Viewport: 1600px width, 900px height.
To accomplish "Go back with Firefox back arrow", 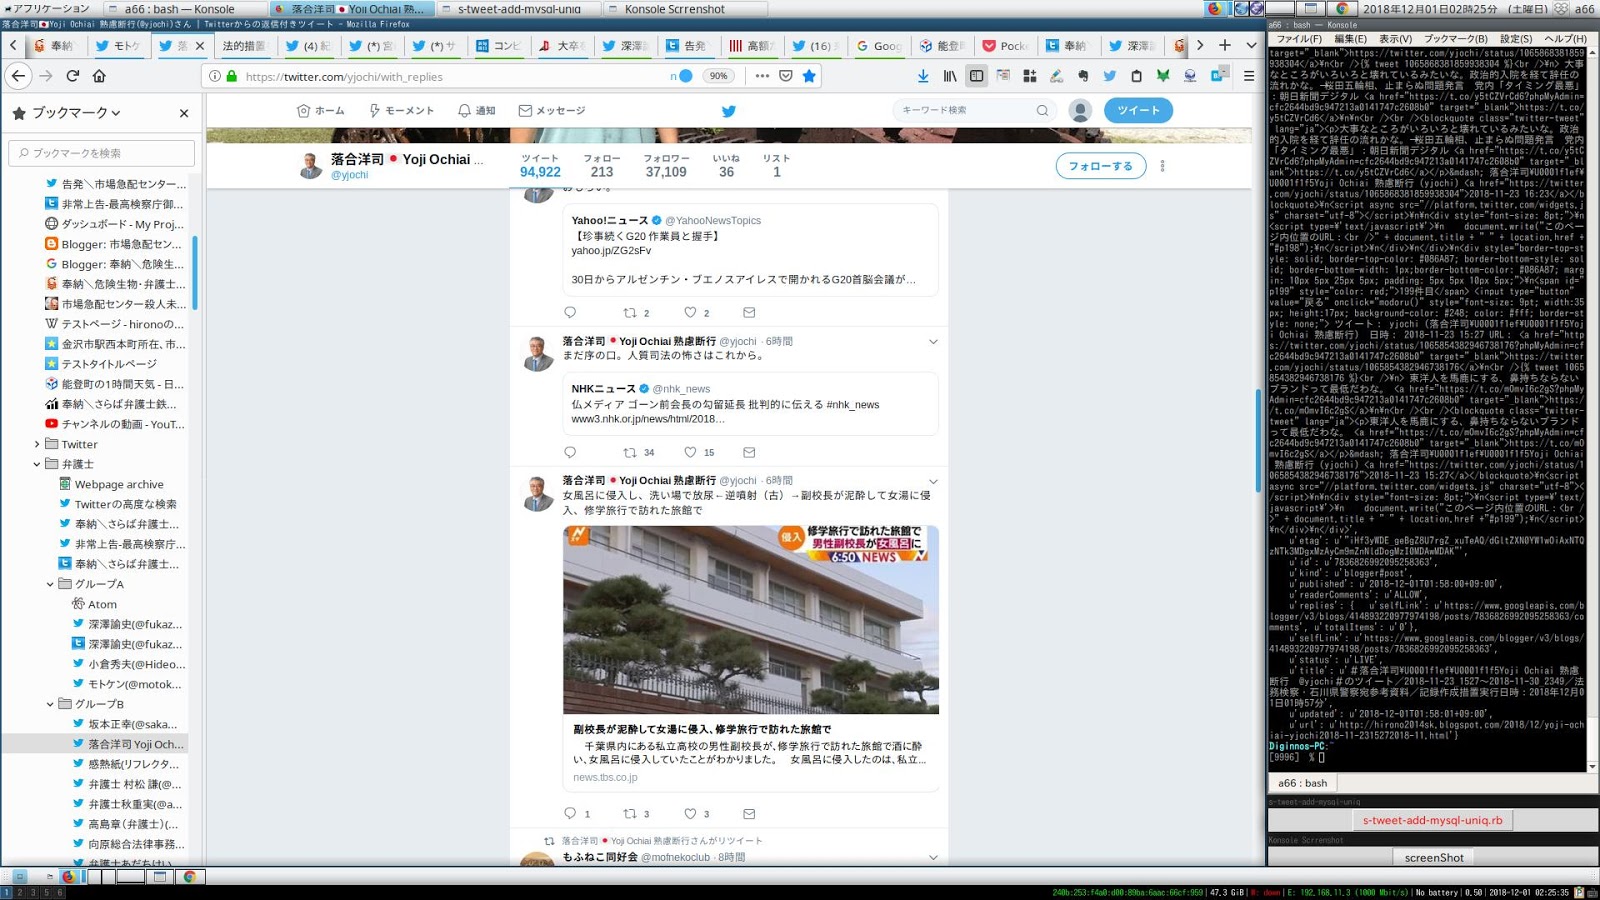I will pos(18,76).
